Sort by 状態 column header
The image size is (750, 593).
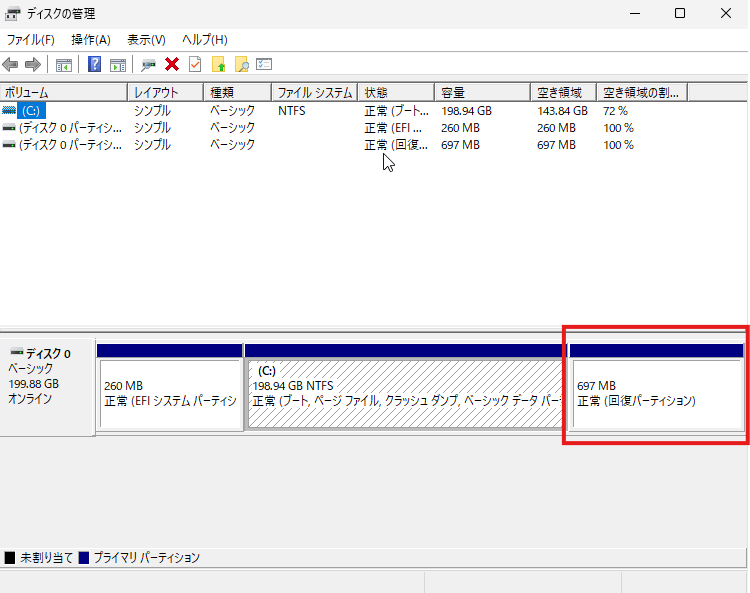point(396,92)
